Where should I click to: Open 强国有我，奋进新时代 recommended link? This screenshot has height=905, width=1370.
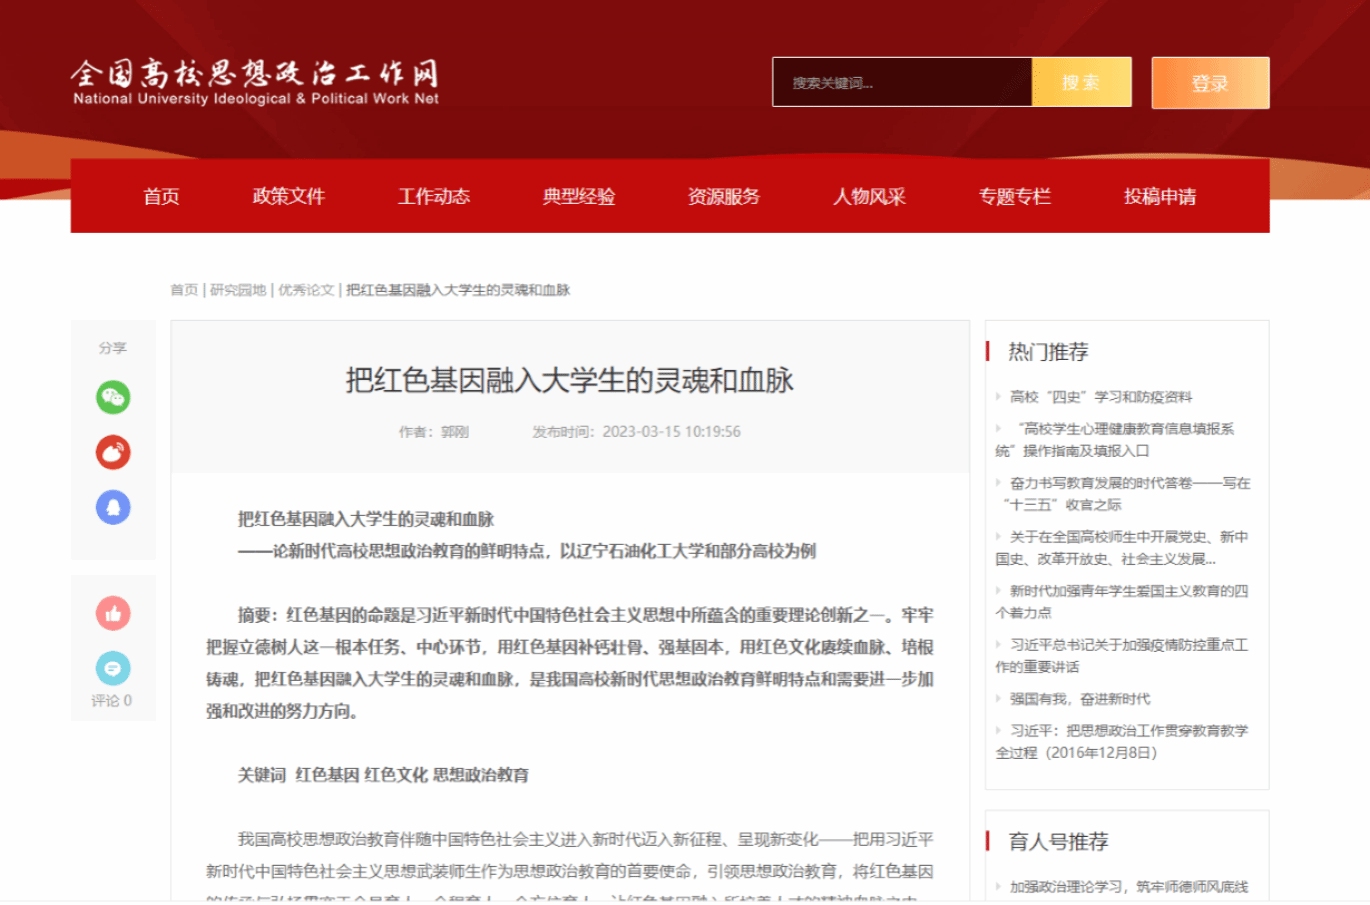[x=1079, y=699]
